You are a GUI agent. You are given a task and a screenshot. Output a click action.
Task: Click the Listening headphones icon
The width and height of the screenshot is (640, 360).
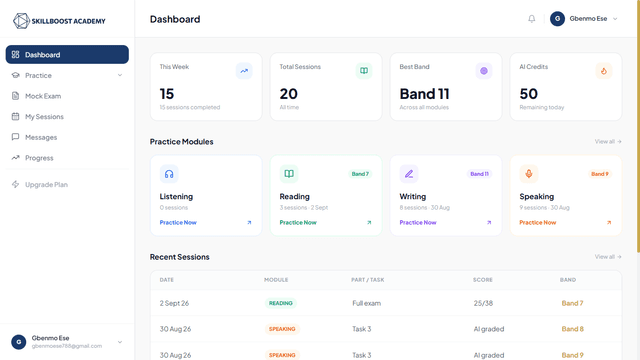[169, 174]
